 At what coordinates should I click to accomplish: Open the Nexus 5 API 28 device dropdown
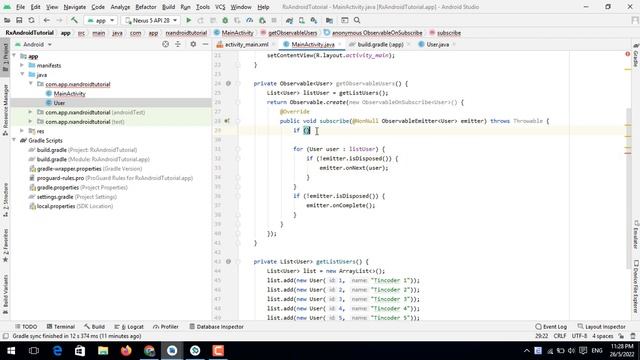tap(151, 20)
